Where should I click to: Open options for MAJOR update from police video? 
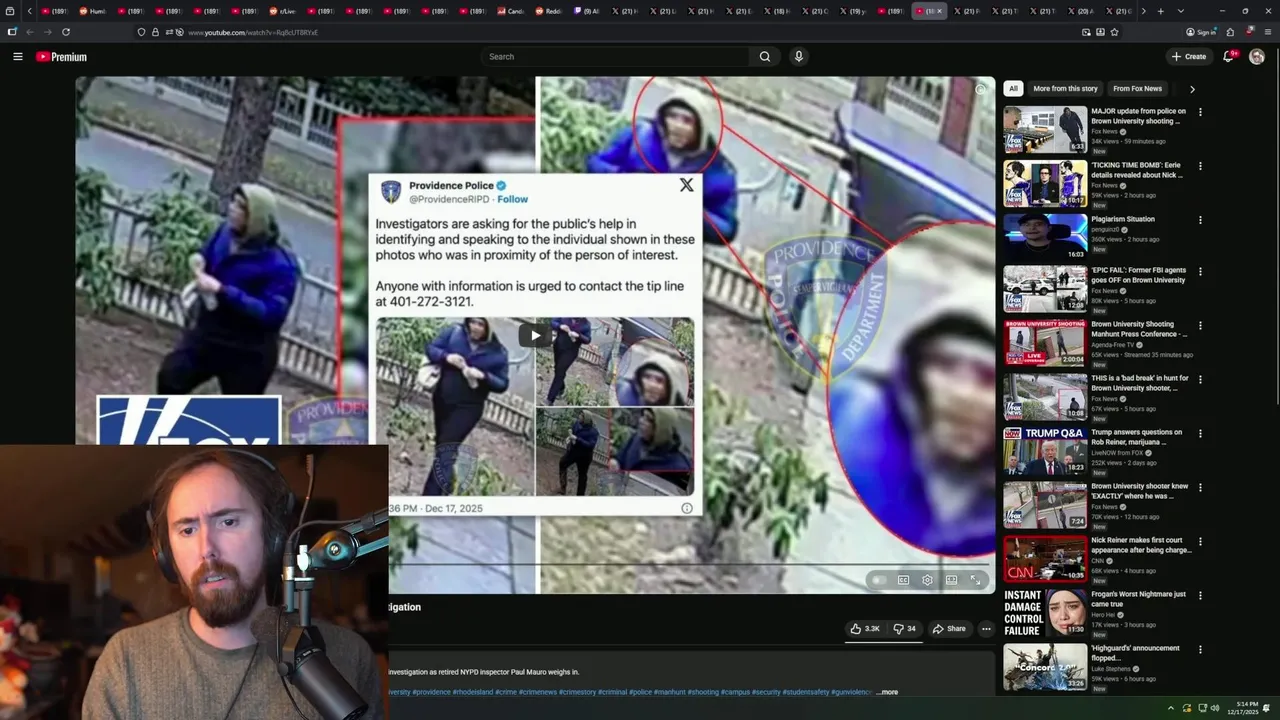point(1200,112)
